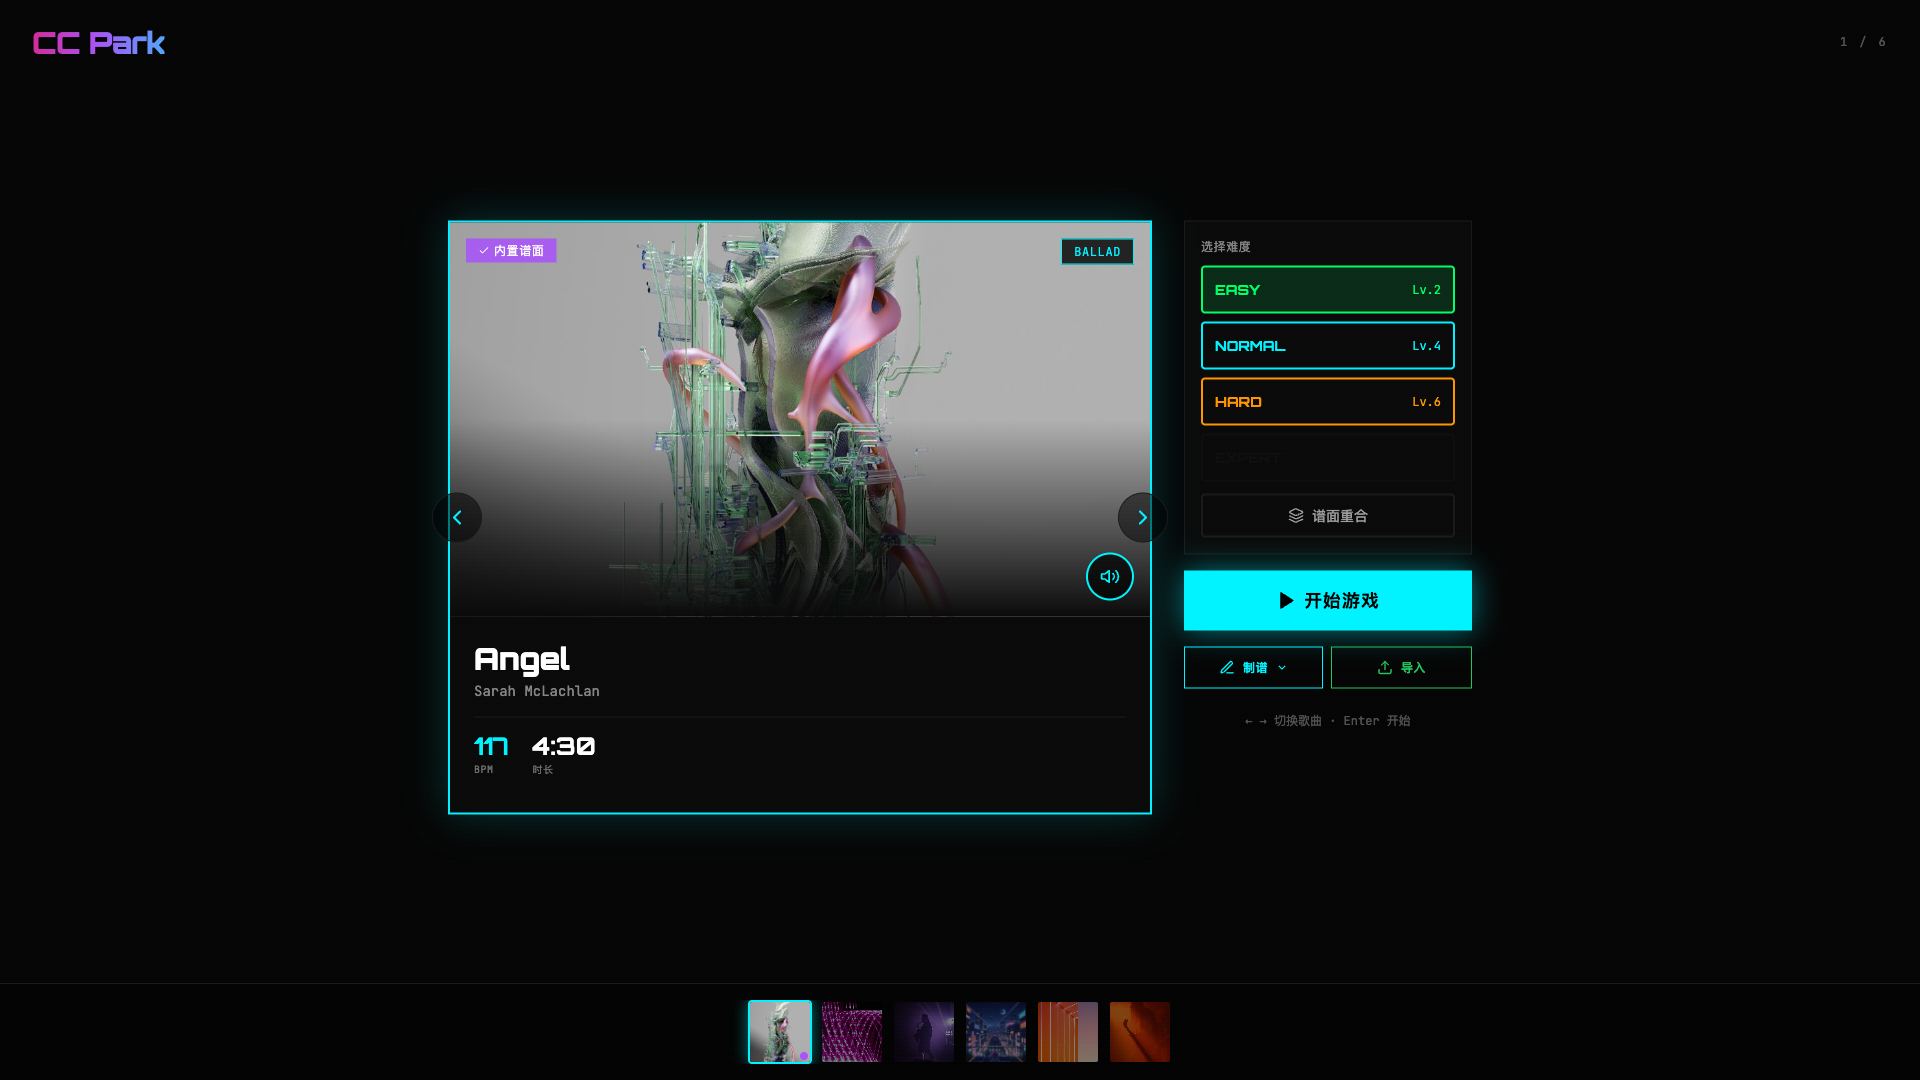This screenshot has height=1080, width=1920.
Task: Click the disabled EXPERT difficulty option
Action: 1327,458
